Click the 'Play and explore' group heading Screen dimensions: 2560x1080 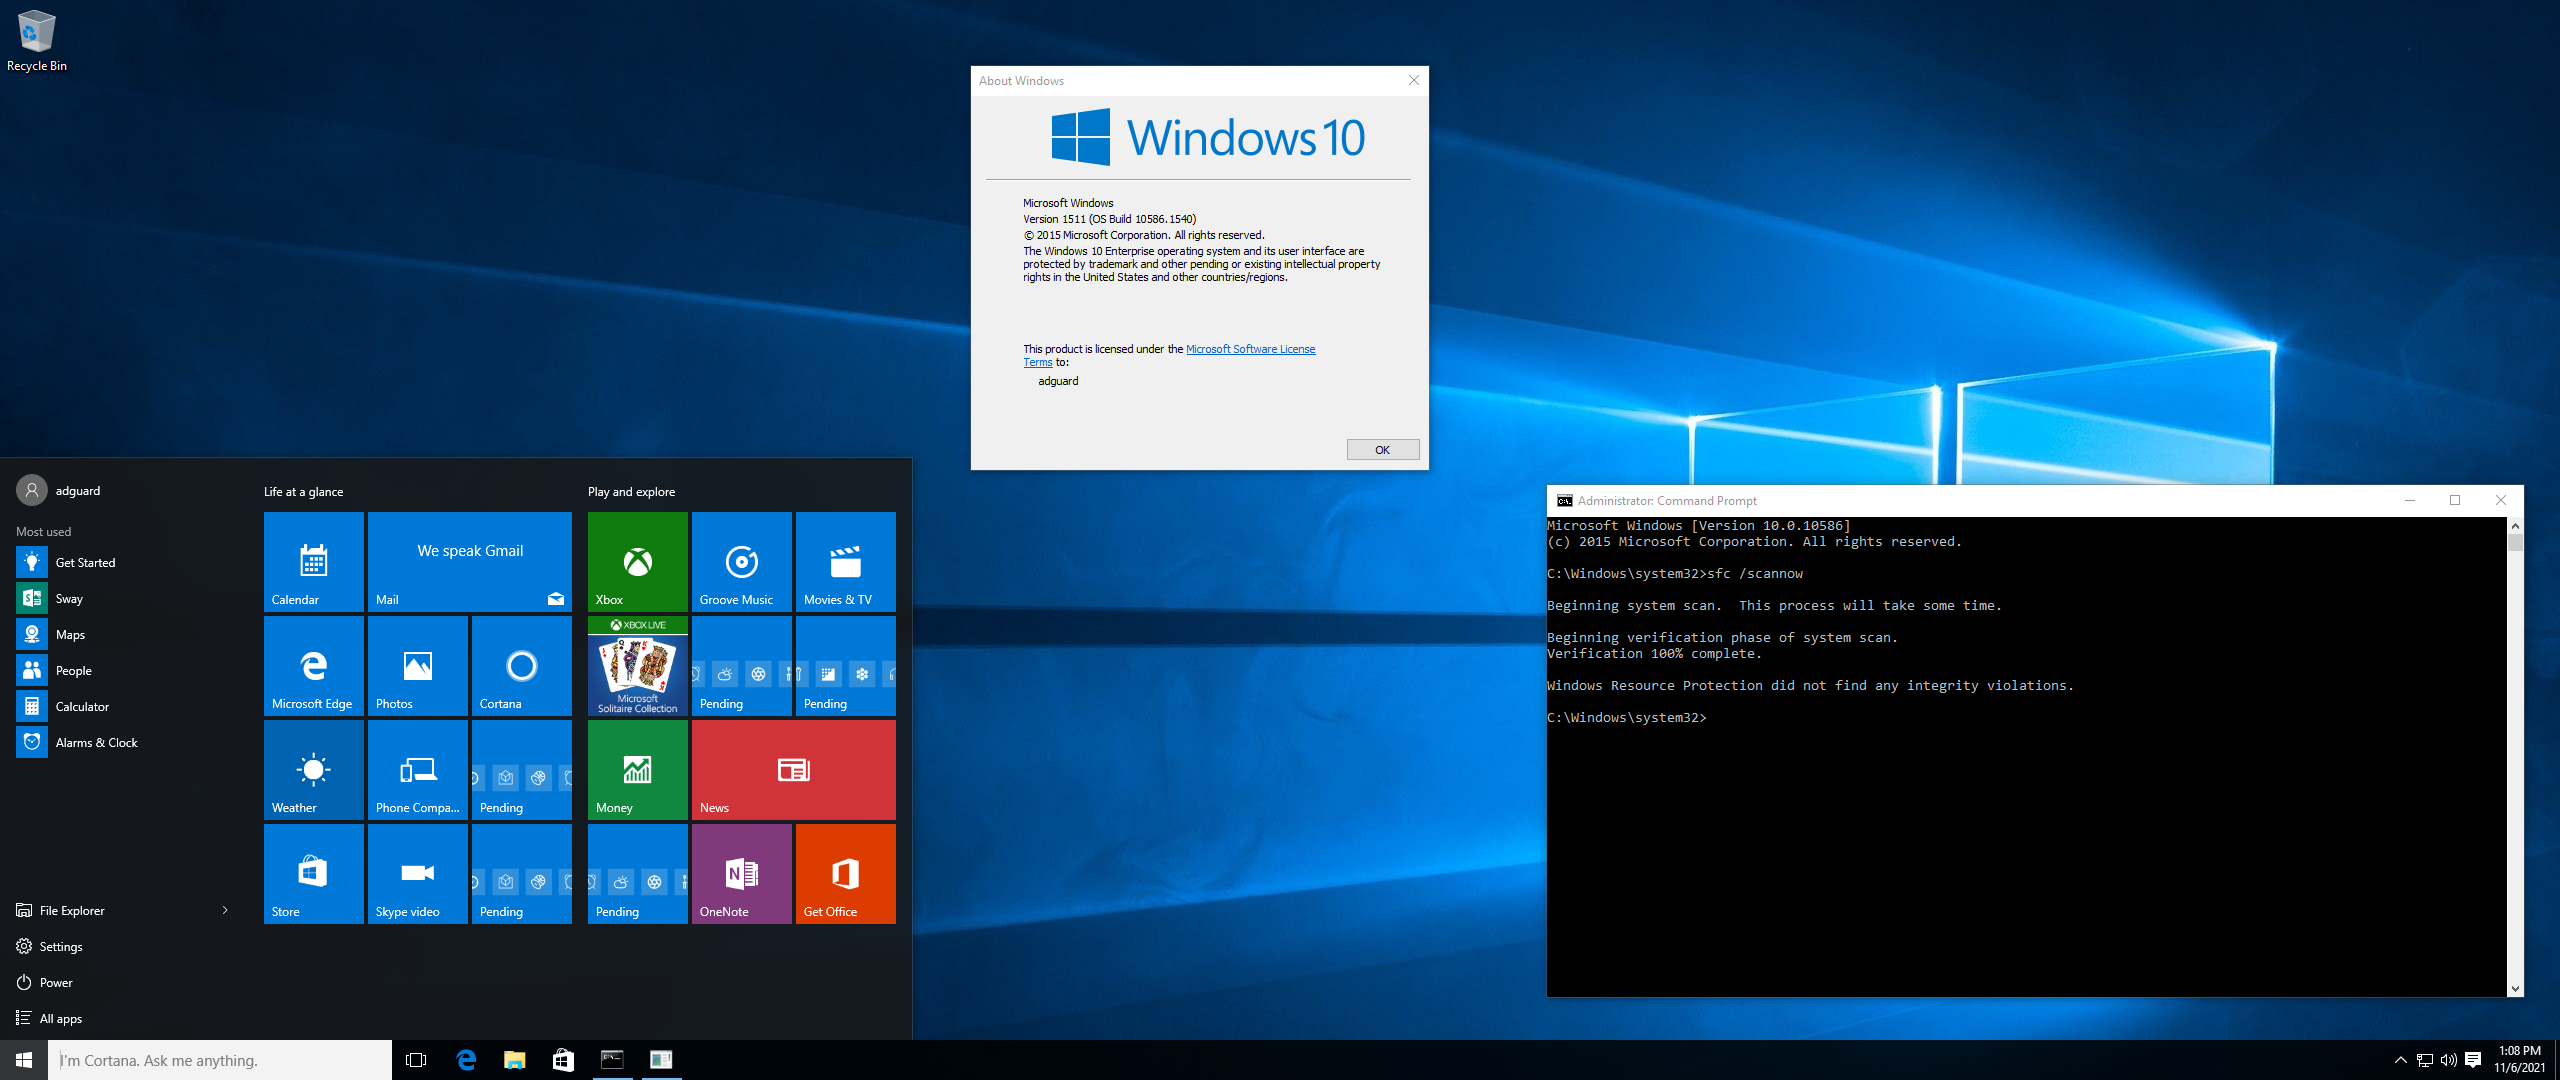coord(632,492)
